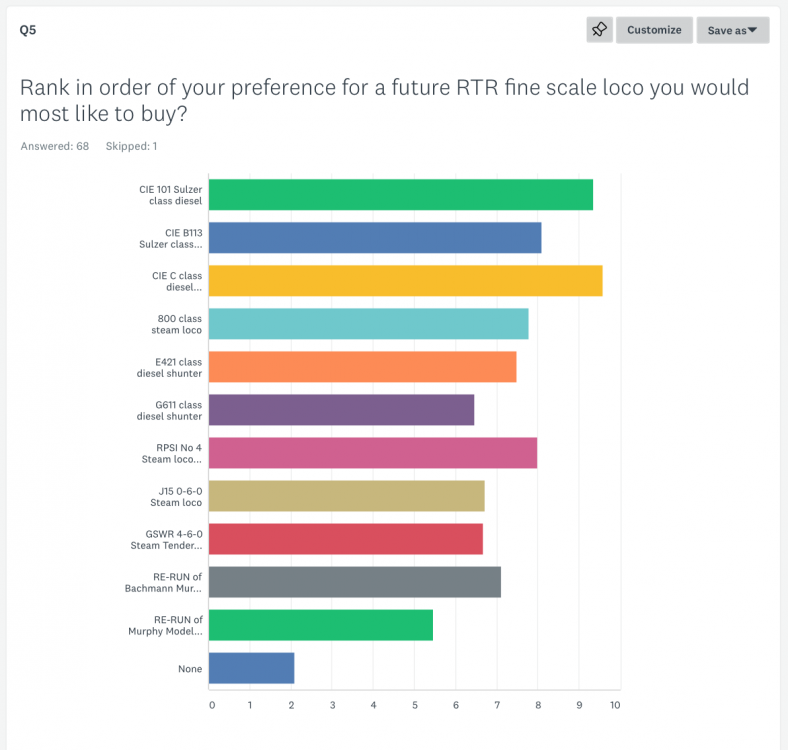Click the yellow CIE C class diesel bar
788x750 pixels.
(405, 281)
